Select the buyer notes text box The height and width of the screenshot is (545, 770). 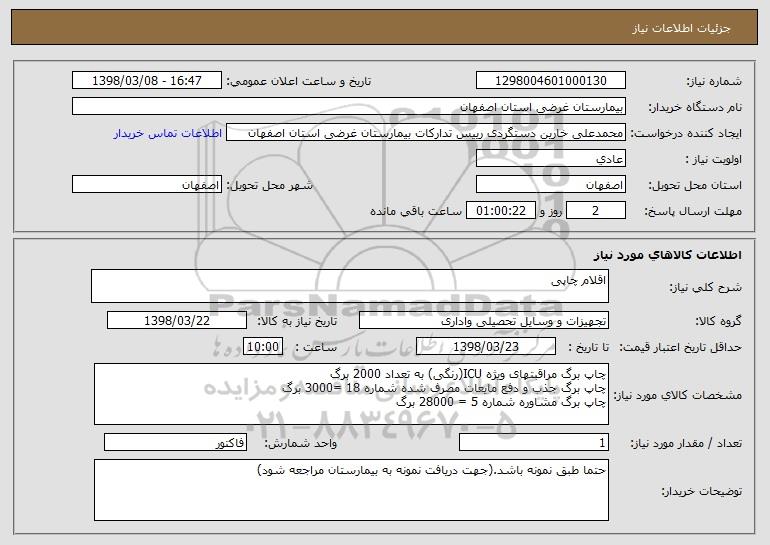click(351, 490)
